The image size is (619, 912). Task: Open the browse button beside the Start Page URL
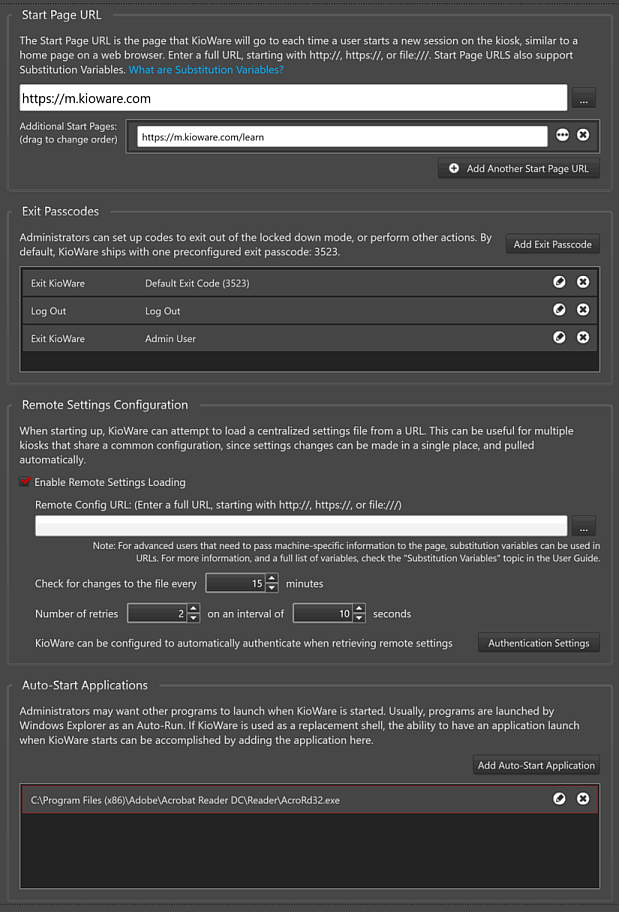584,98
